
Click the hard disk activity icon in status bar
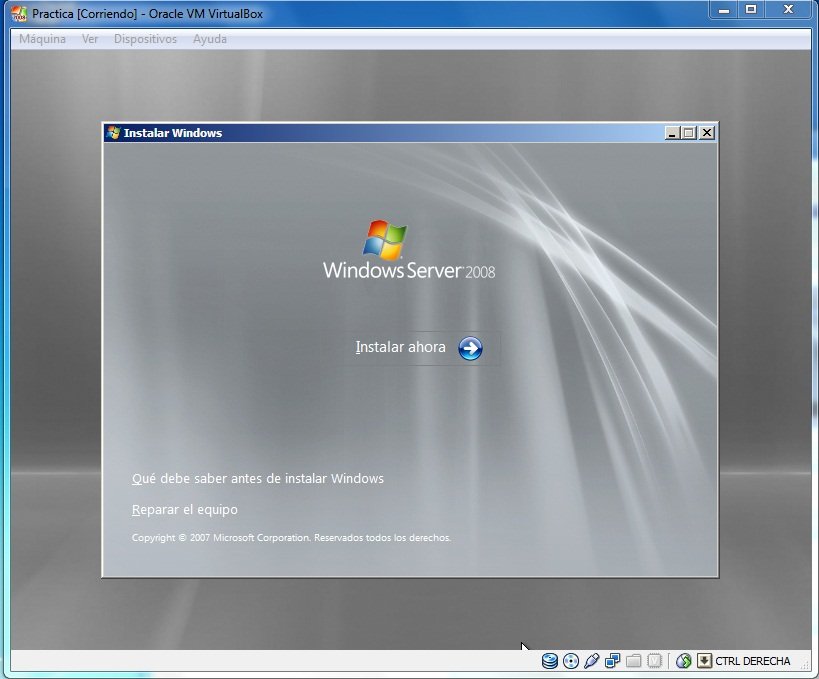pyautogui.click(x=549, y=661)
